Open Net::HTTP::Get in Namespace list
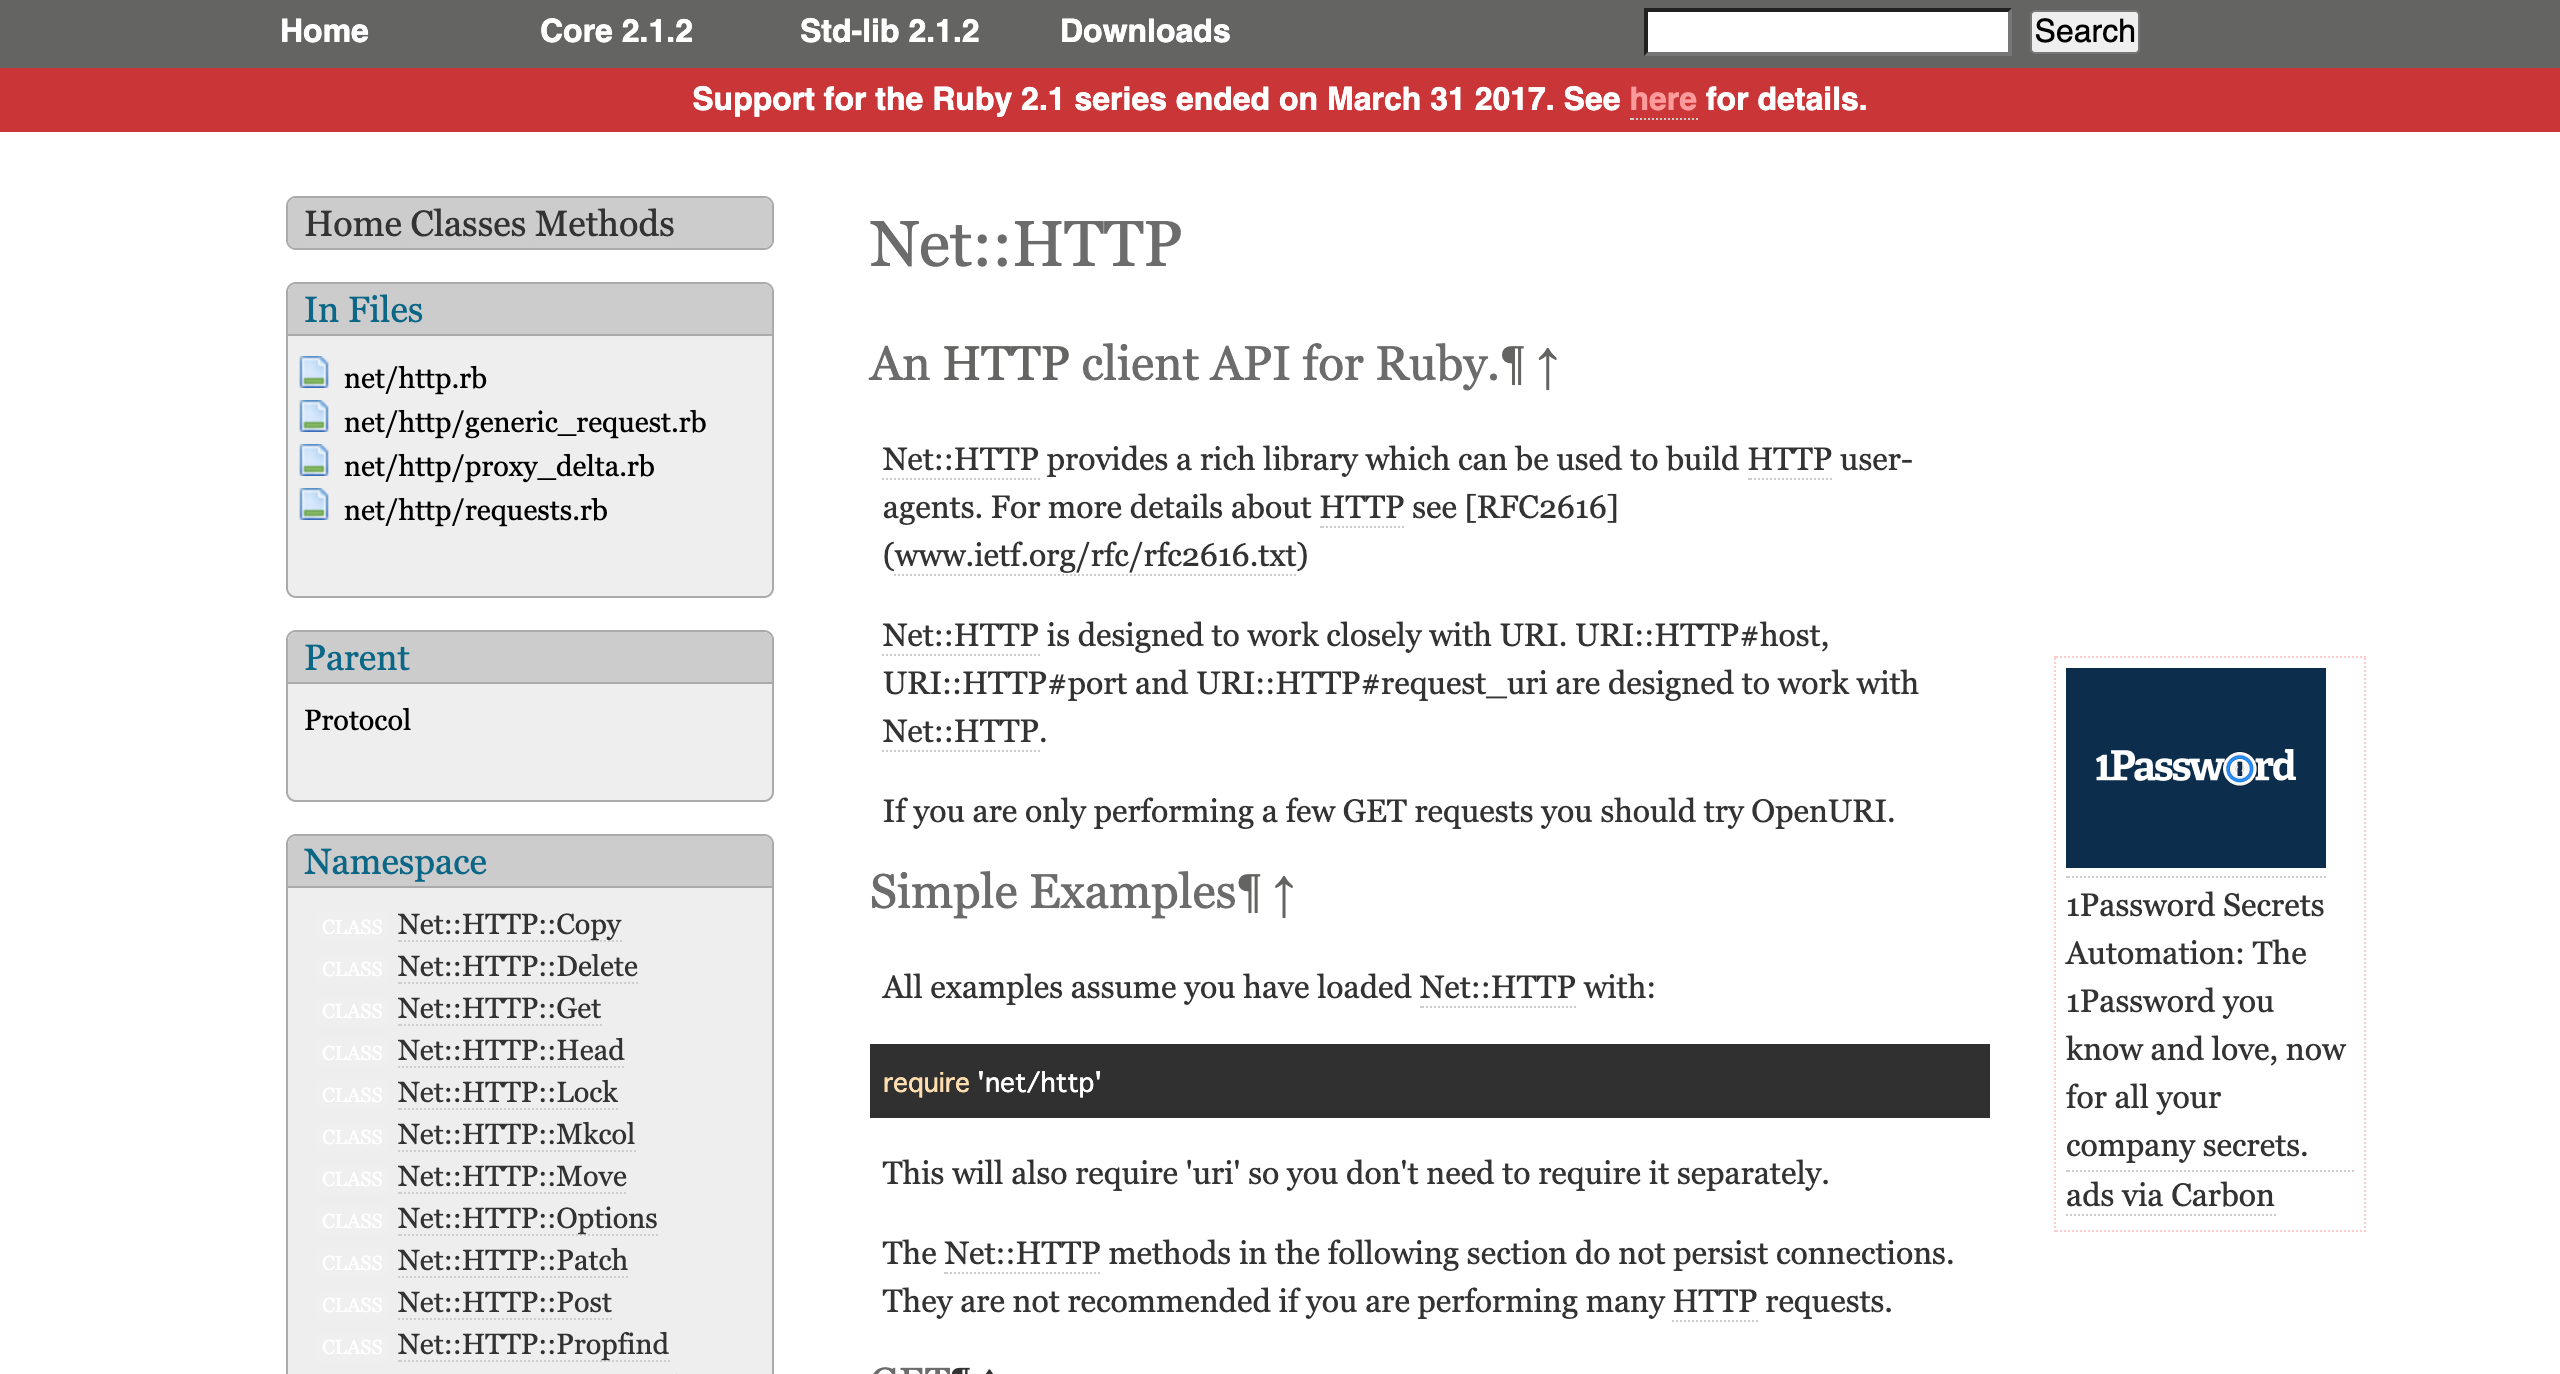Image resolution: width=2560 pixels, height=1374 pixels. tap(498, 1008)
